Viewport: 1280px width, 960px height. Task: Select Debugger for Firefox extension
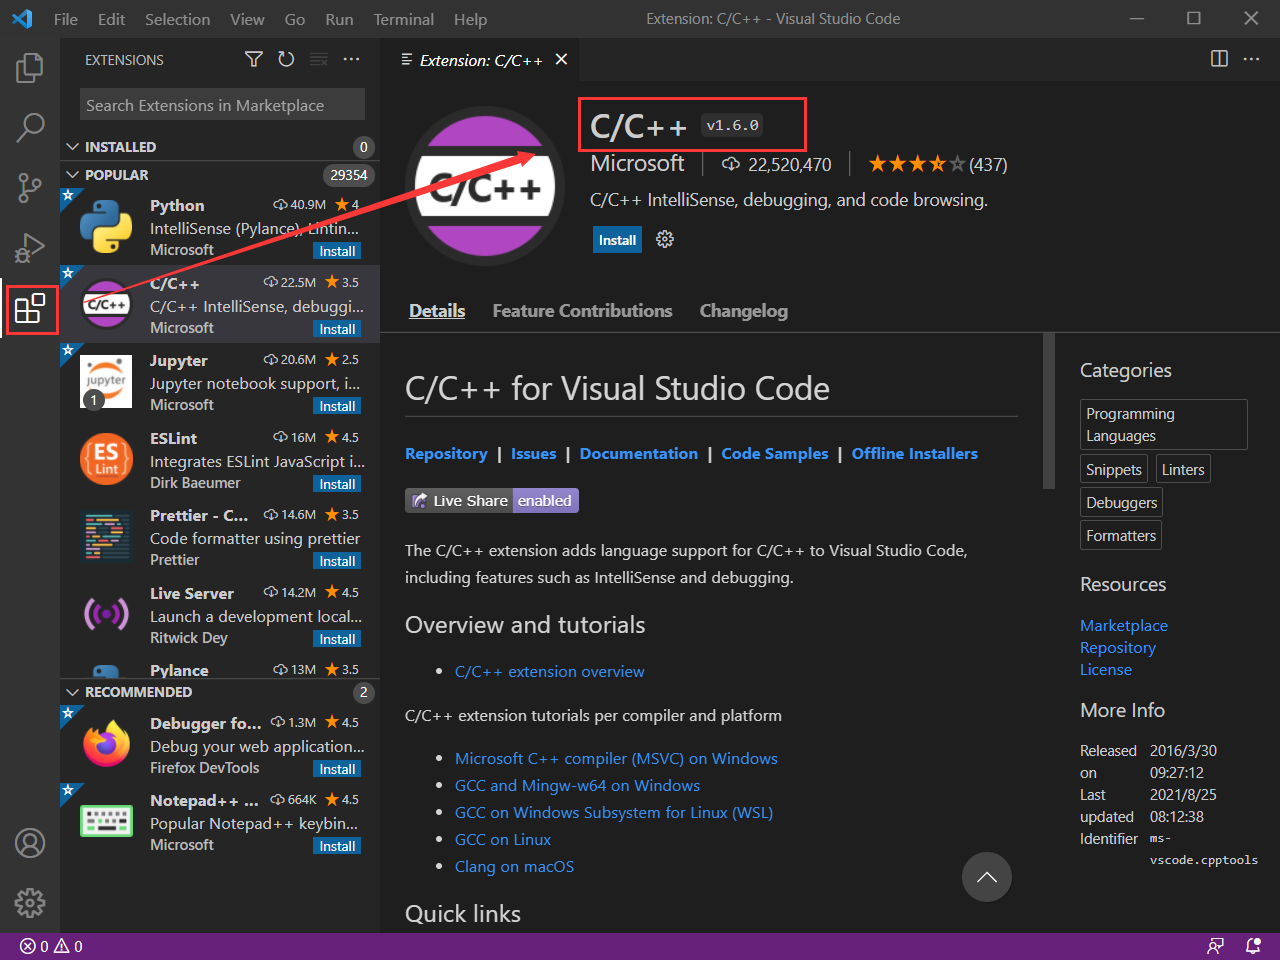coord(220,744)
